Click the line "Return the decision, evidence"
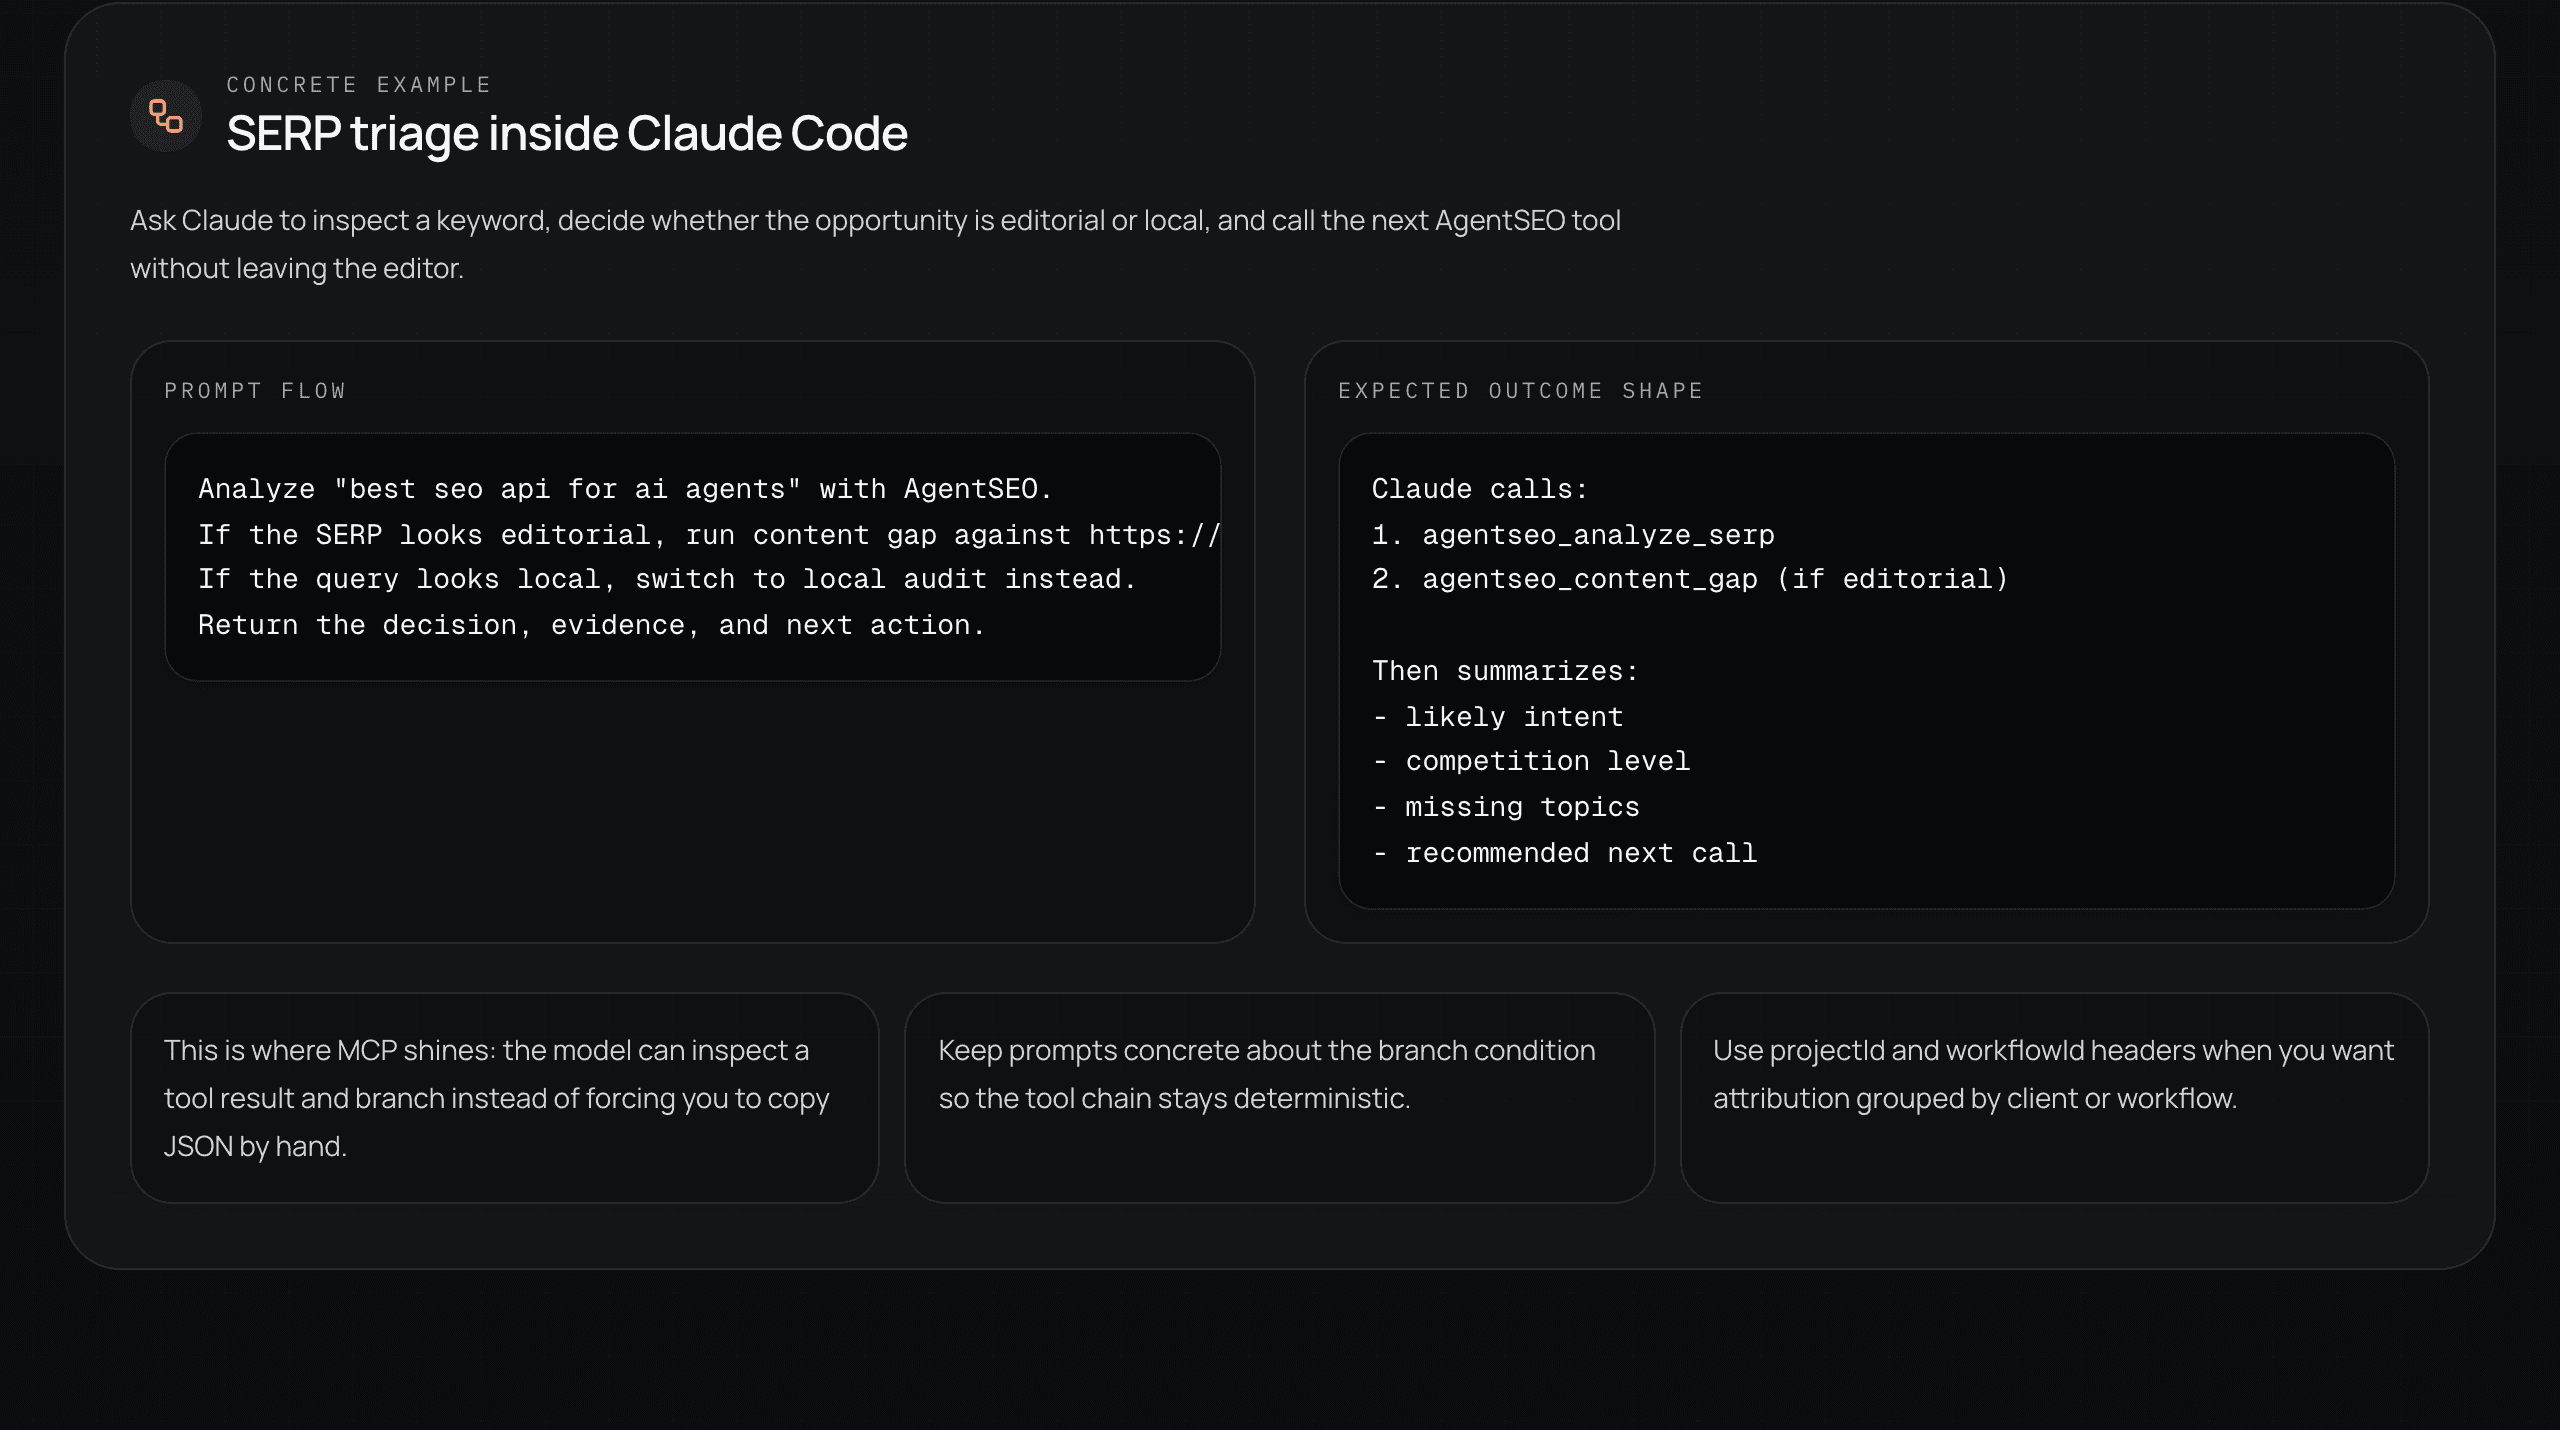Screen dimensions: 2560x1430 [591, 625]
